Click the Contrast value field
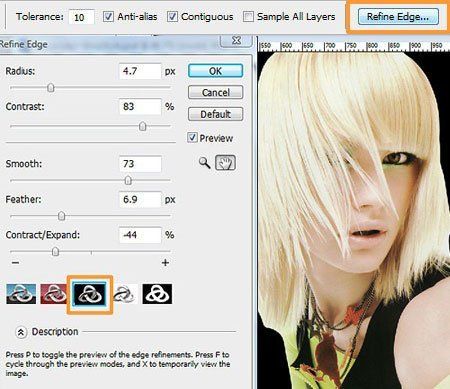450x389 pixels. (140, 107)
